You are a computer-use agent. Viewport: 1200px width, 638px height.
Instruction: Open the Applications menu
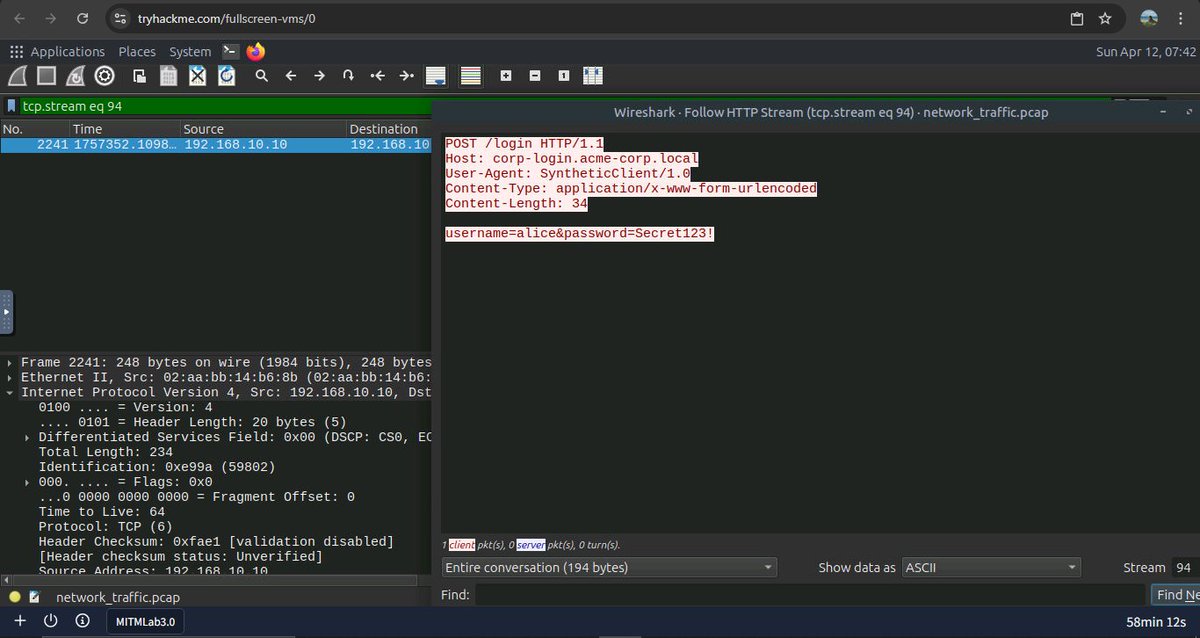67,51
